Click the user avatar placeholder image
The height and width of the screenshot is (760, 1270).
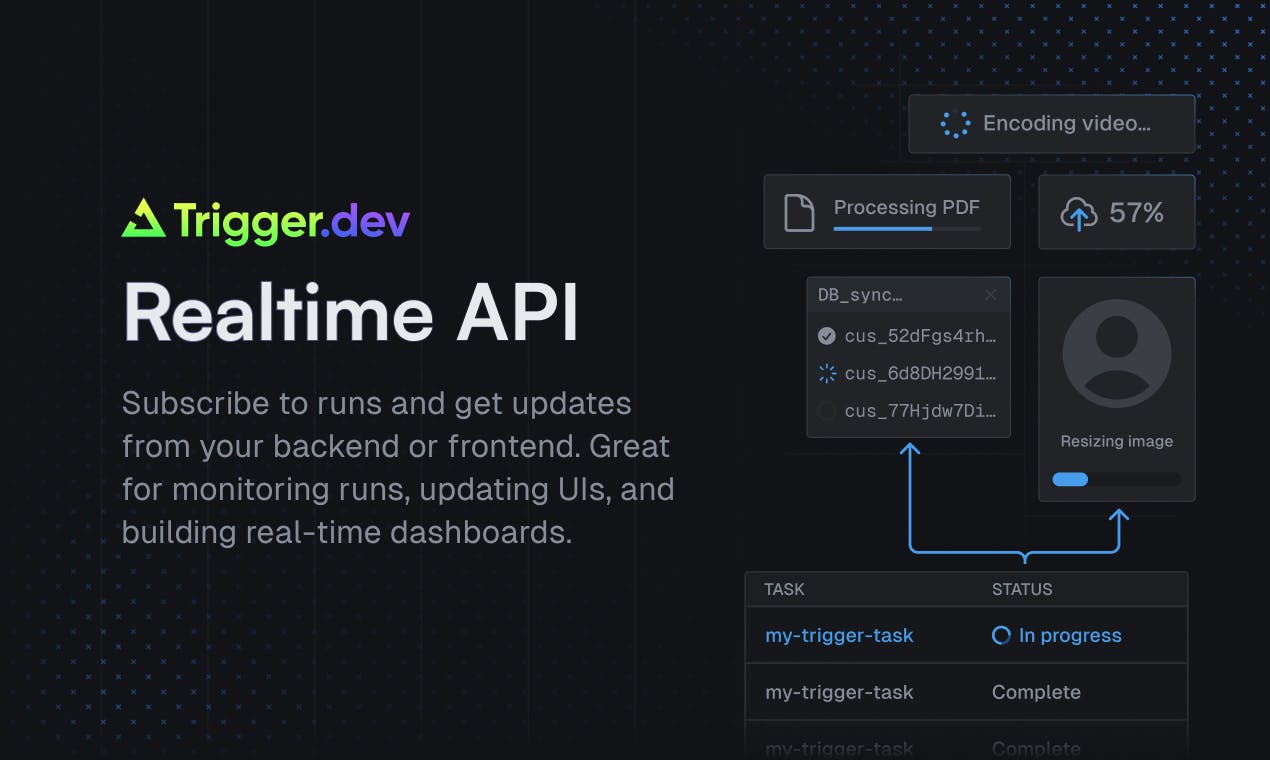1116,353
